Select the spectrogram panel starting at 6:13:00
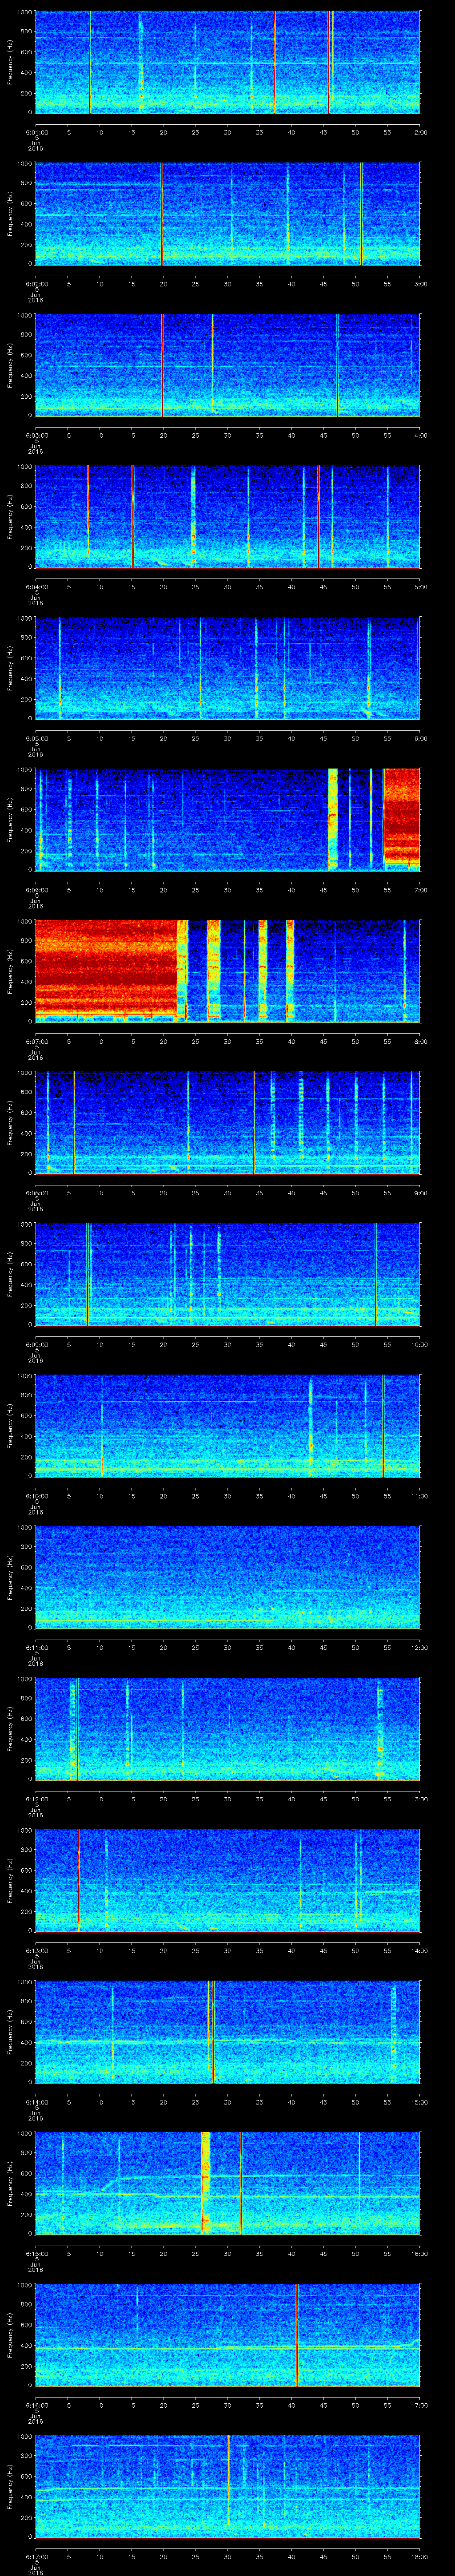This screenshot has height=2576, width=455. pyautogui.click(x=228, y=1880)
